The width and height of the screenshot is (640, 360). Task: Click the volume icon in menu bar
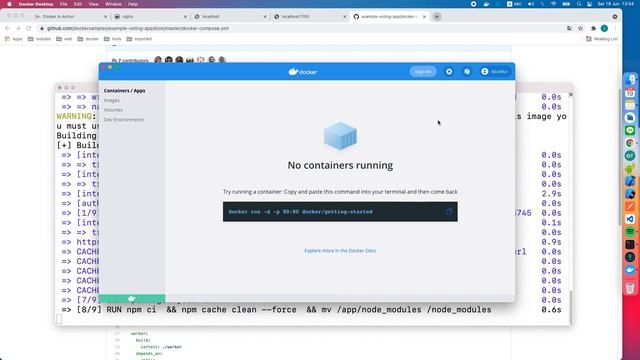point(531,4)
